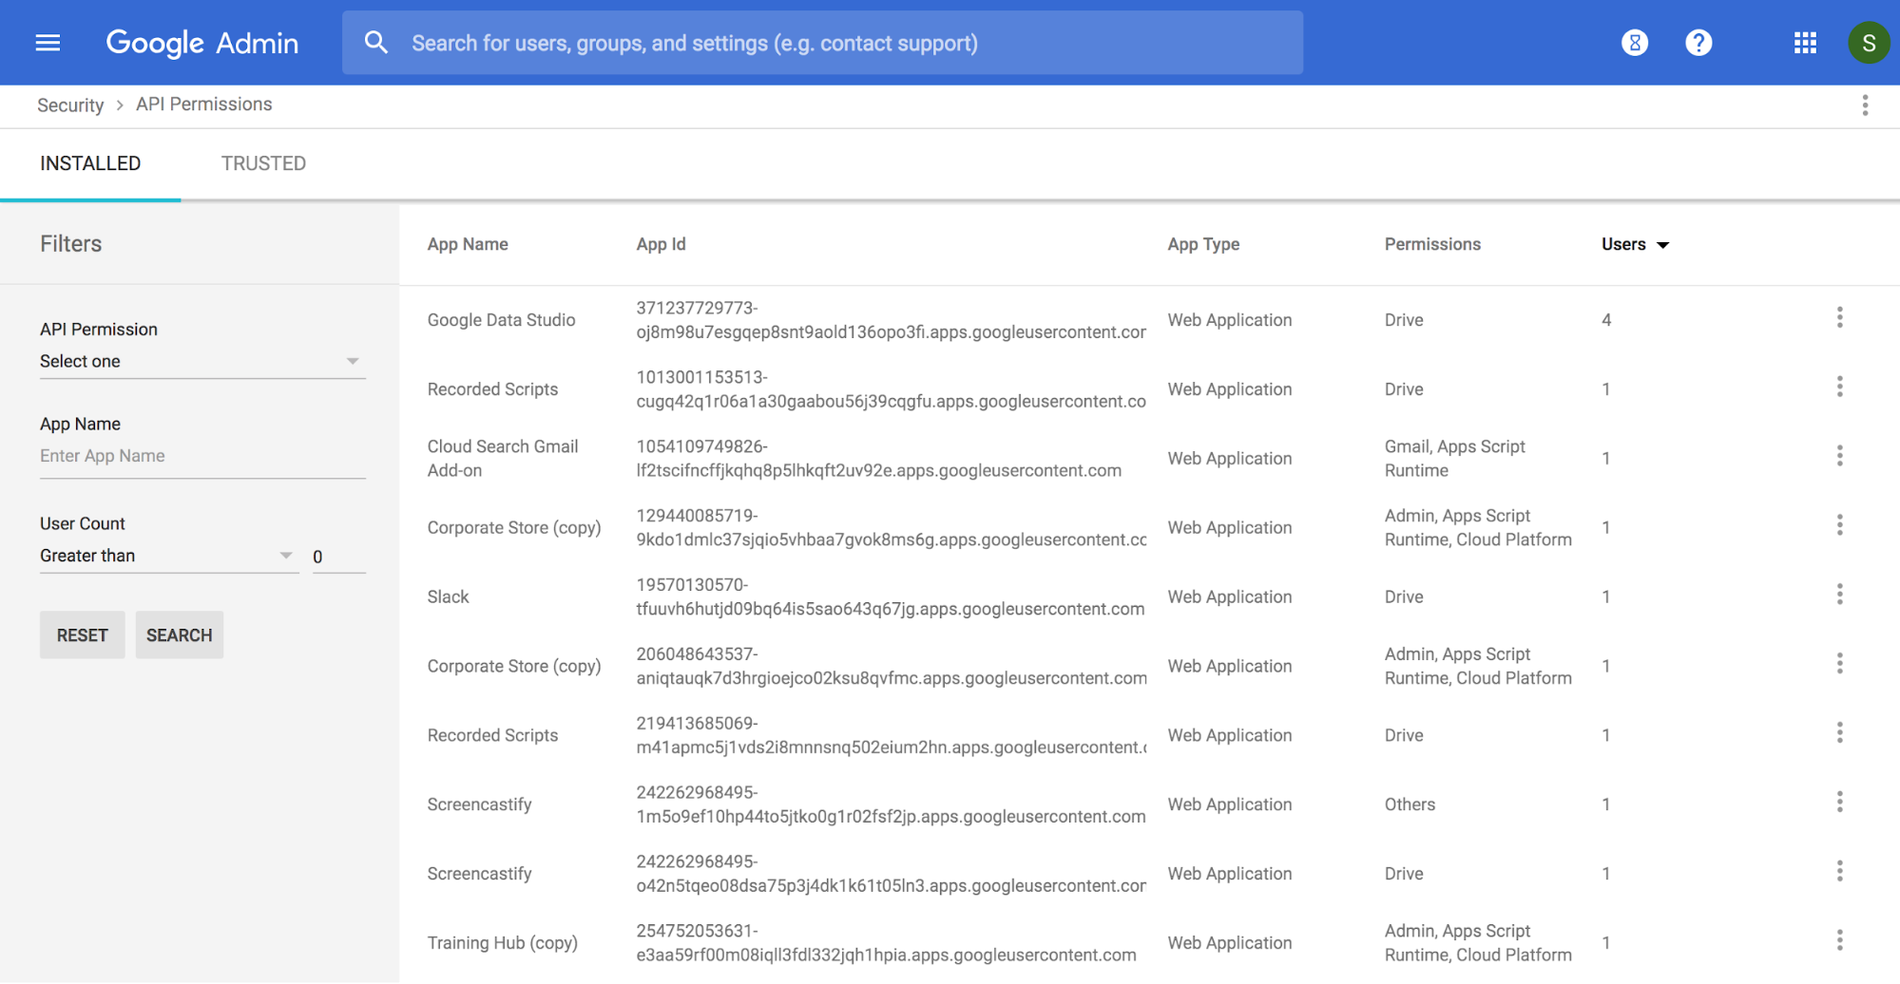This screenshot has width=1900, height=984.
Task: Open row menu for Screencastify with Others permission
Action: (1839, 802)
